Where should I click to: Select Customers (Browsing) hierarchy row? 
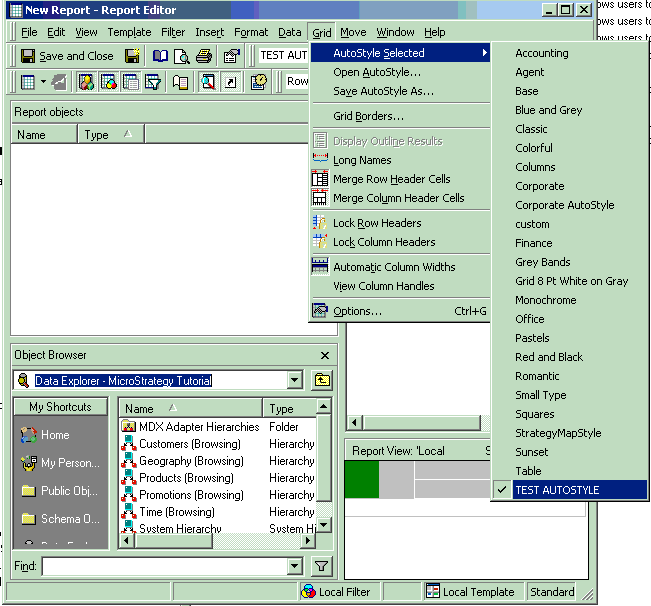point(218,444)
